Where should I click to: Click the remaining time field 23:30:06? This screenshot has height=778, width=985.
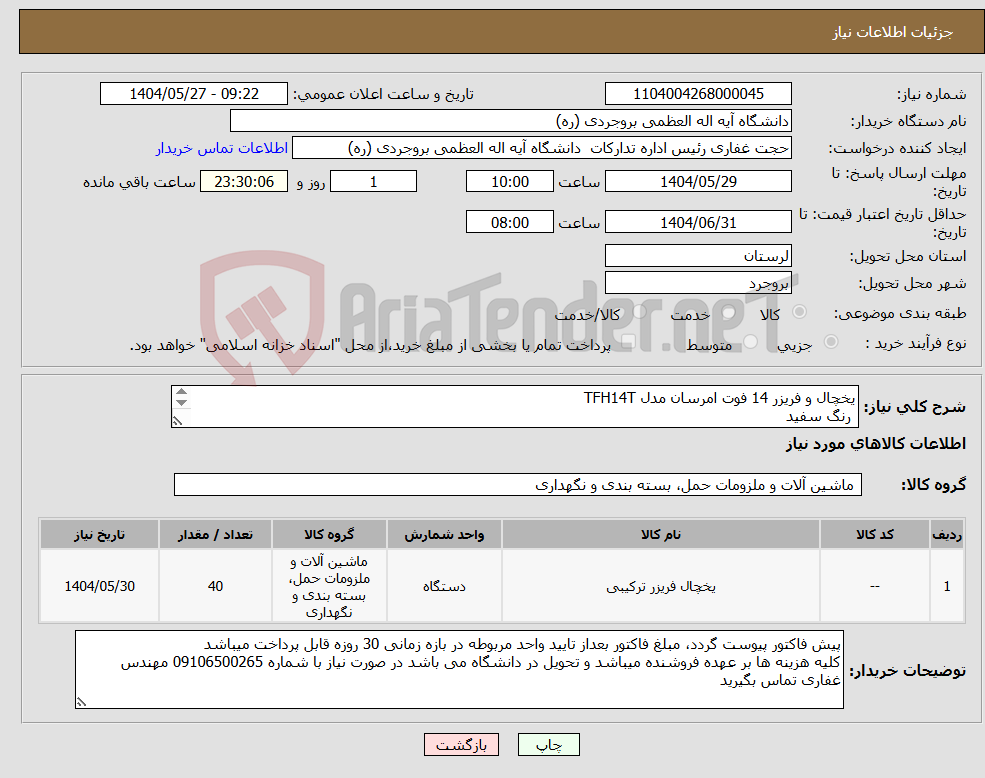244,182
